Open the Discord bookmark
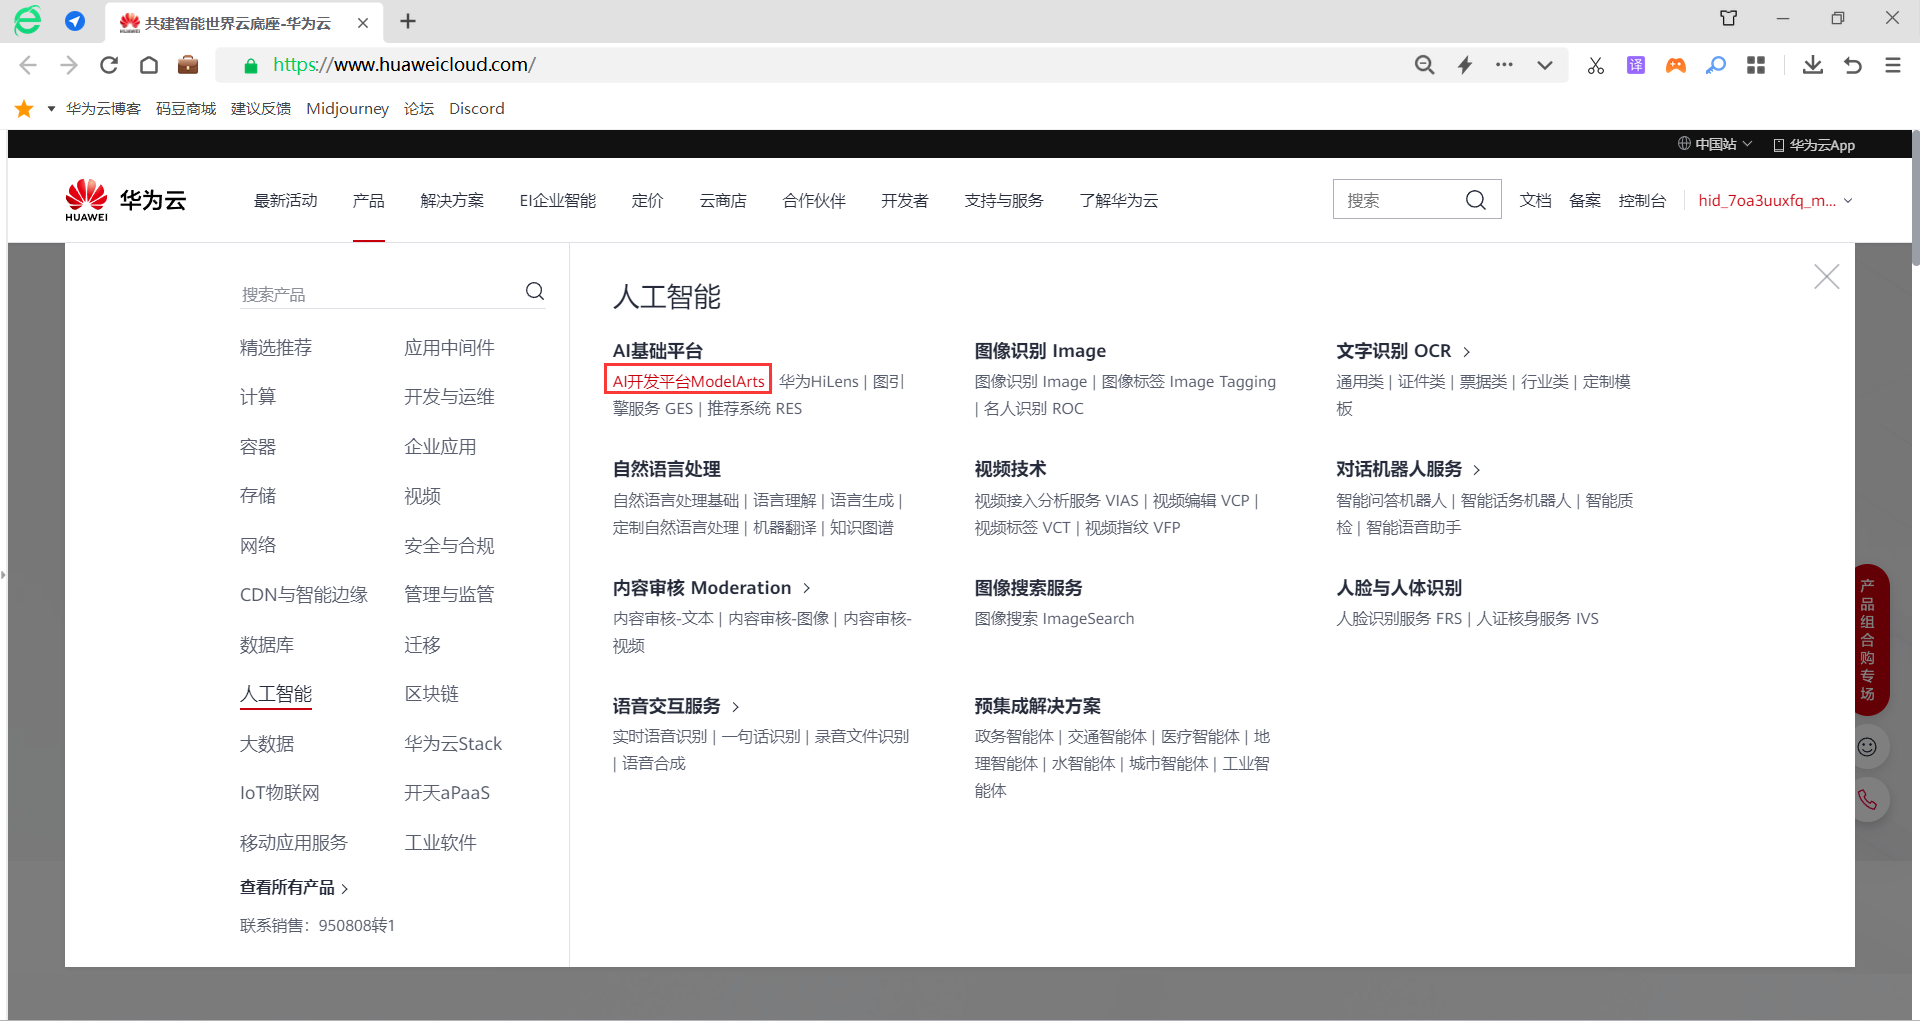1920x1021 pixels. 477,108
